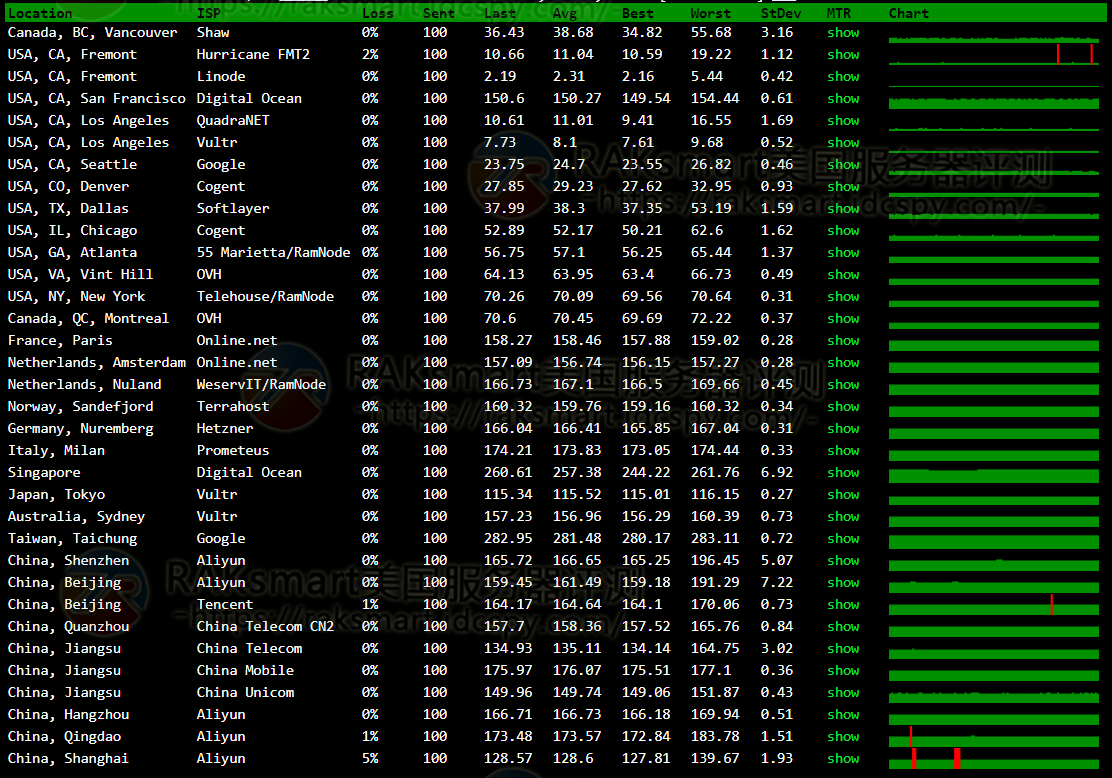Select the 5% loss value for Shanghai
This screenshot has height=778, width=1112.
click(x=370, y=758)
